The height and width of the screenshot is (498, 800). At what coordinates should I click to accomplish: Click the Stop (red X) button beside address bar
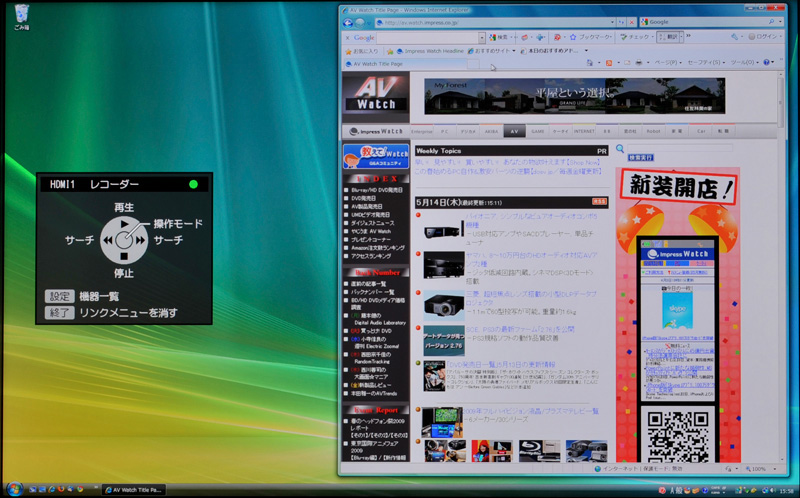(632, 22)
